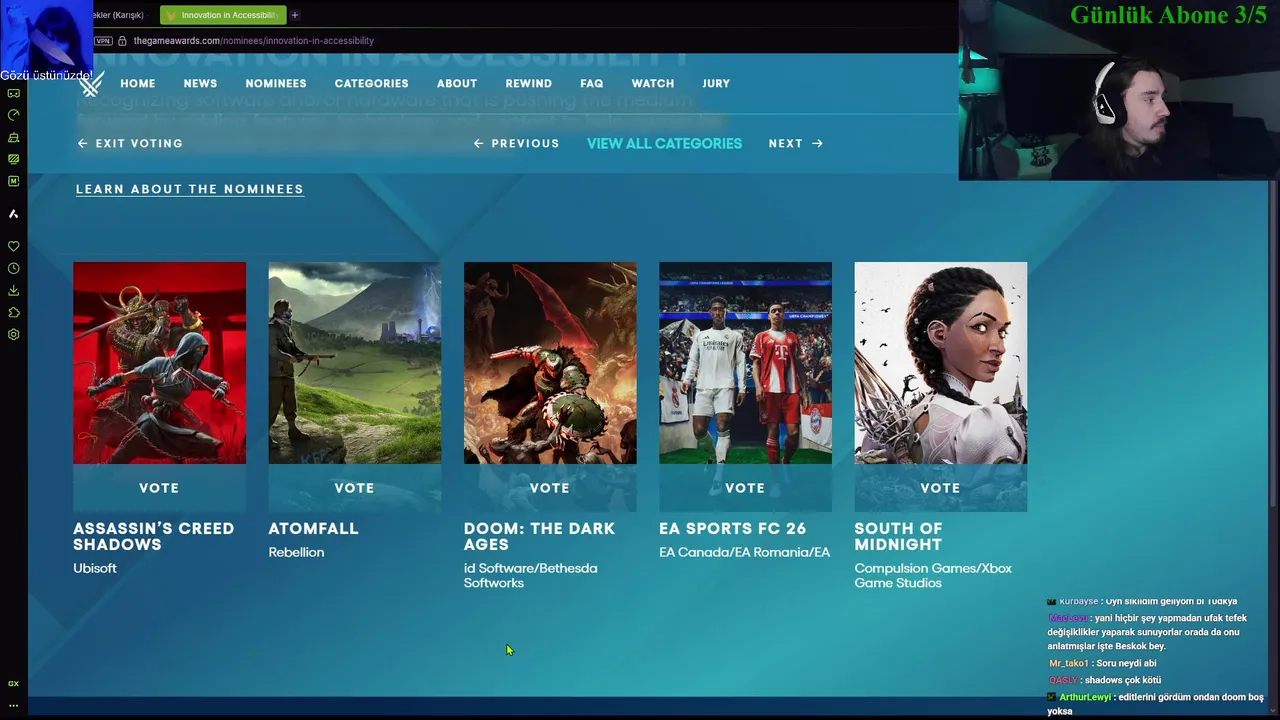Click EXIT VOTING link
1280x720 pixels.
130,144
